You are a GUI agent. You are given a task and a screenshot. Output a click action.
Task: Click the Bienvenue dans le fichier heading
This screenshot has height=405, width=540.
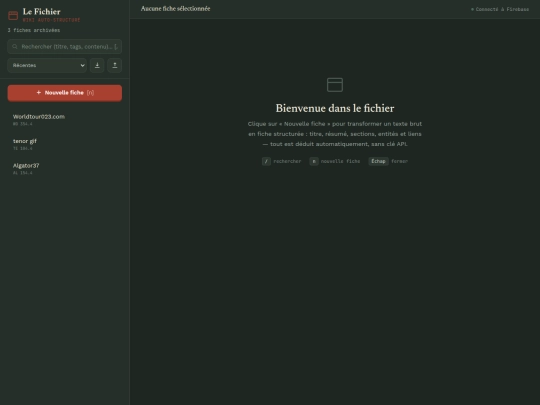tap(335, 108)
